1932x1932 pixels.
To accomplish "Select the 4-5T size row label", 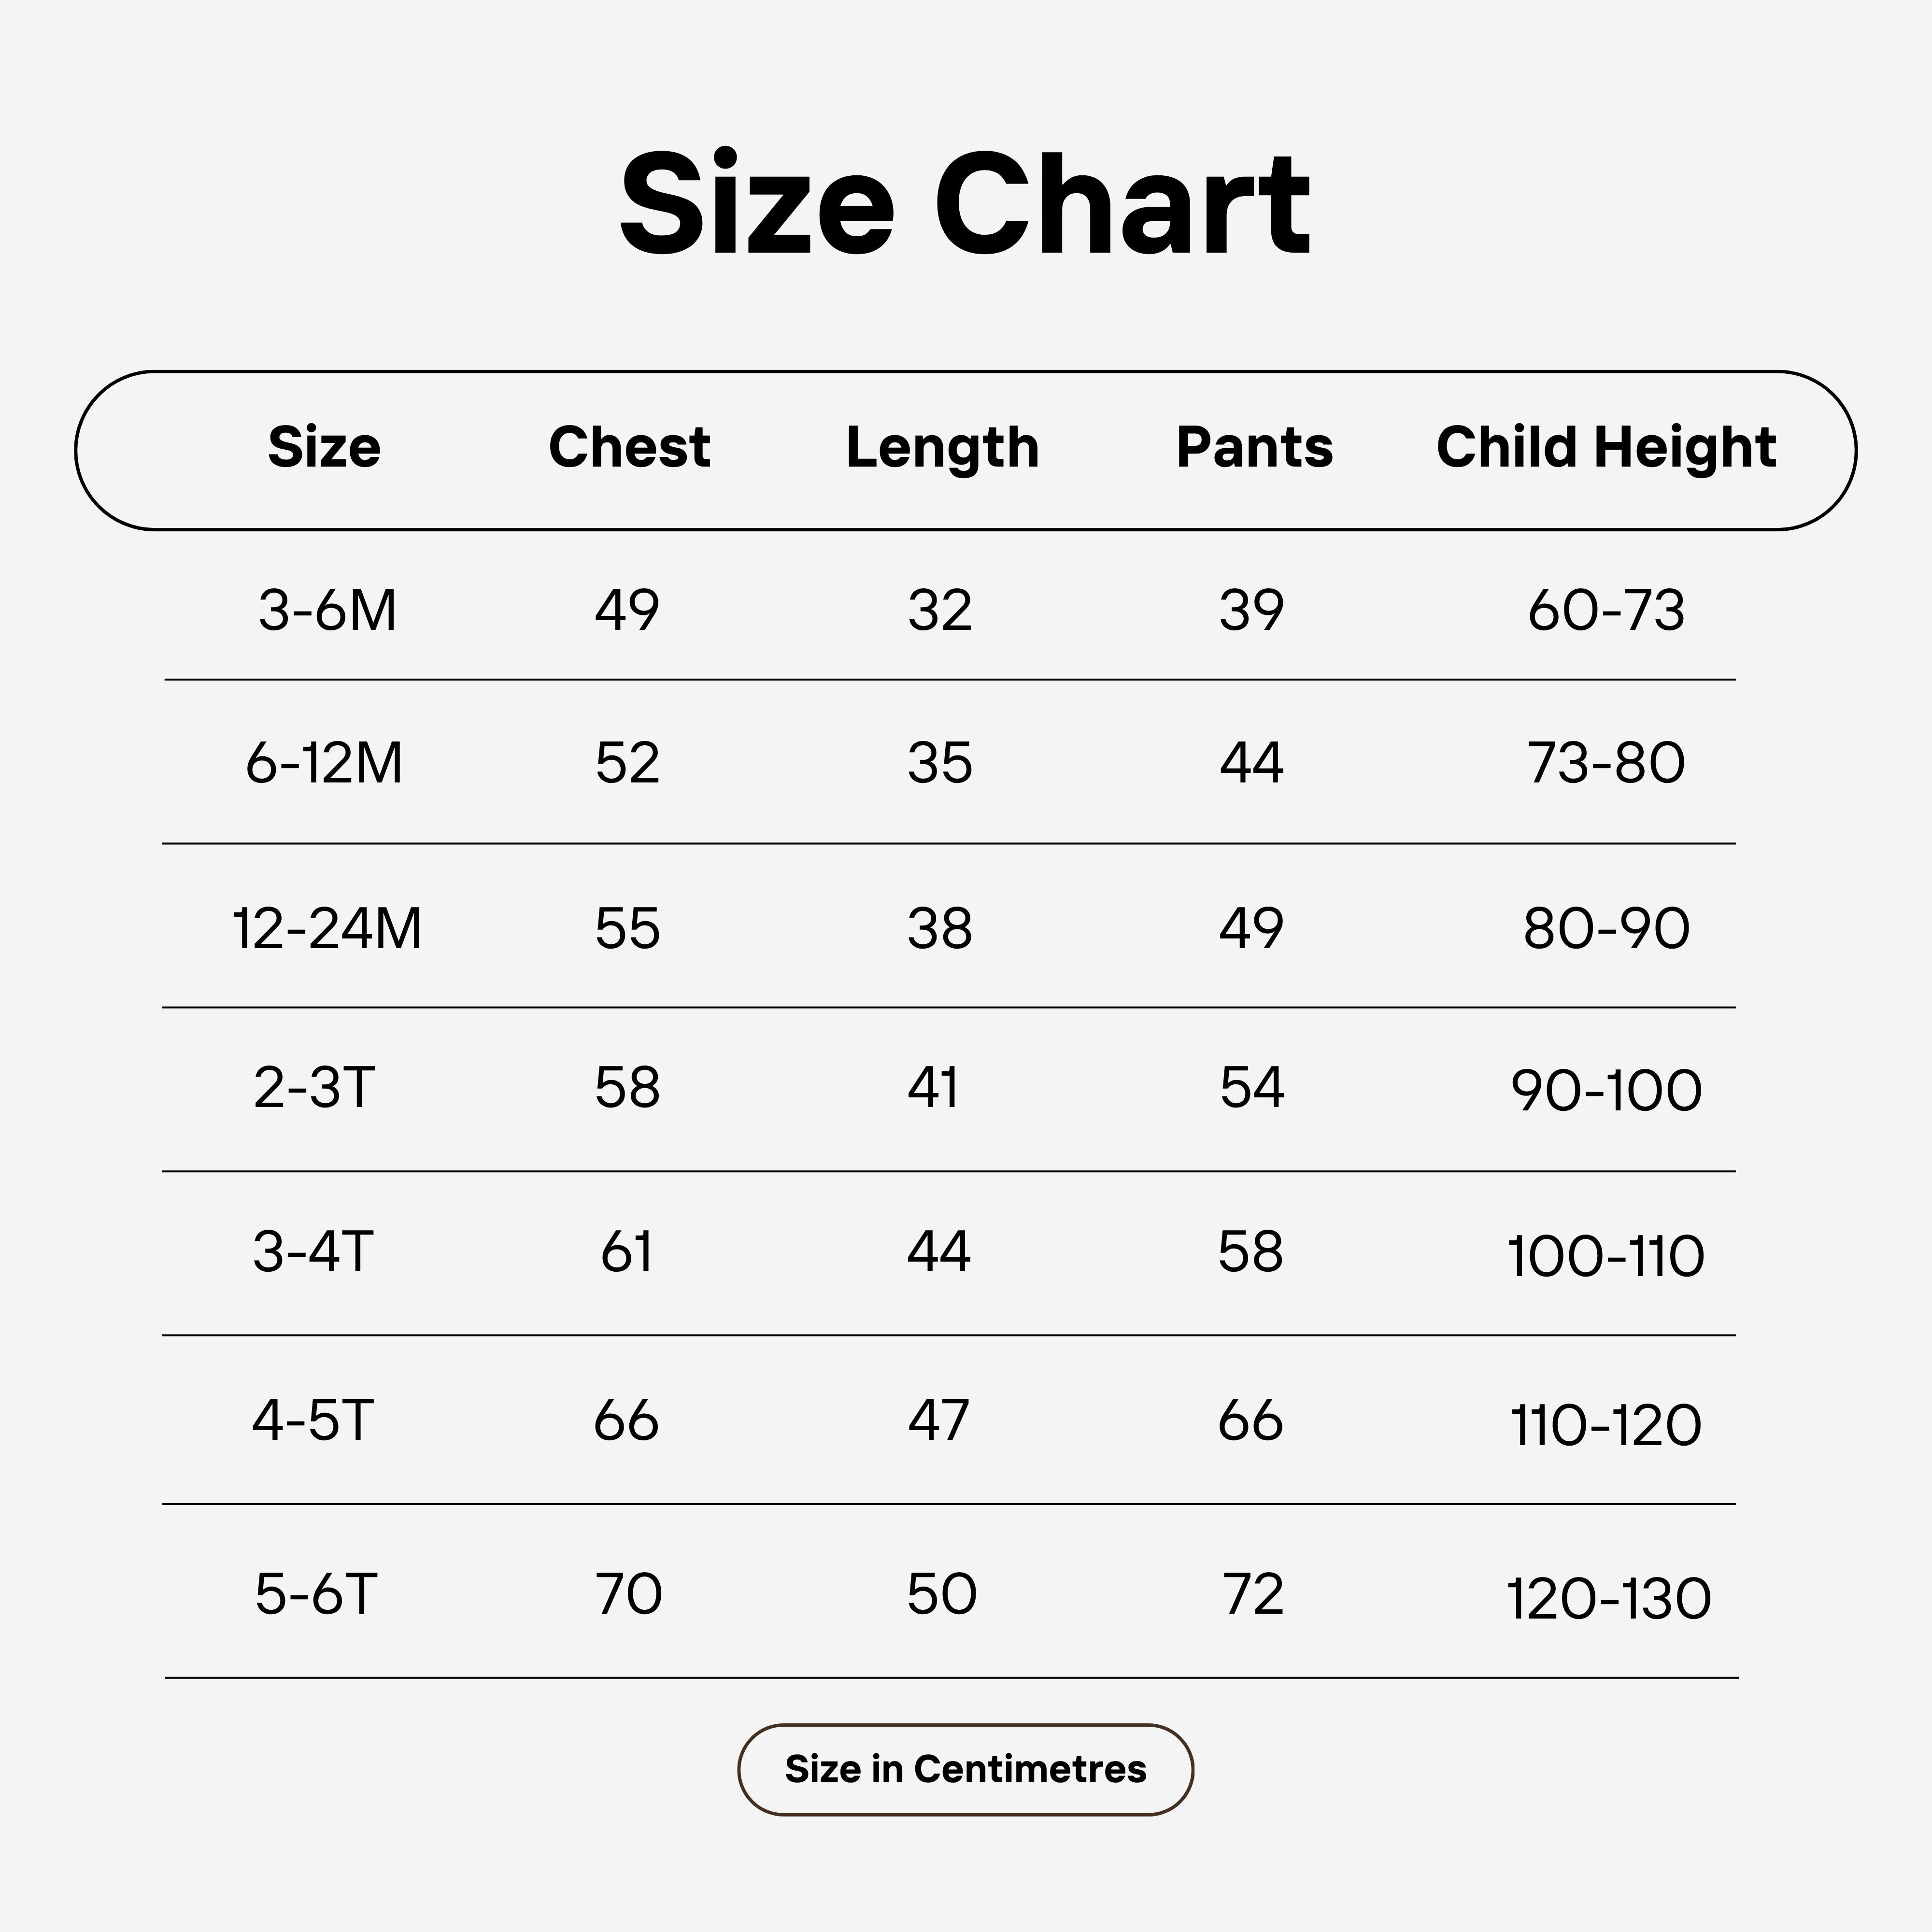I will click(x=313, y=1420).
